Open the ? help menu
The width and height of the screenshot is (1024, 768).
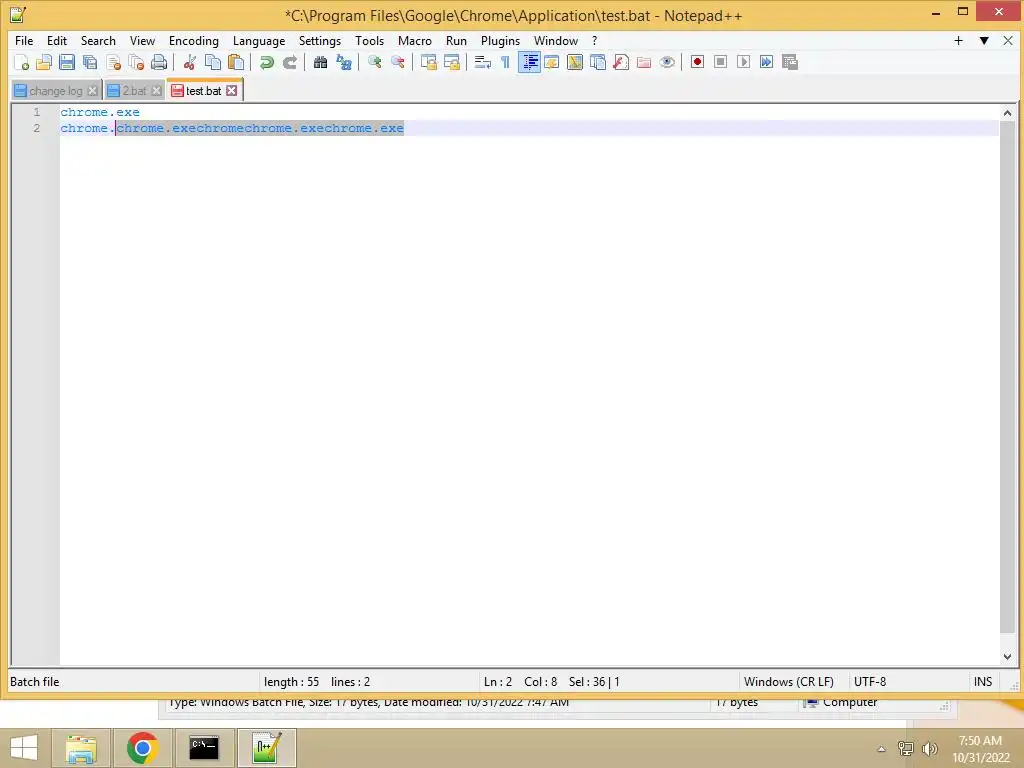coord(594,40)
